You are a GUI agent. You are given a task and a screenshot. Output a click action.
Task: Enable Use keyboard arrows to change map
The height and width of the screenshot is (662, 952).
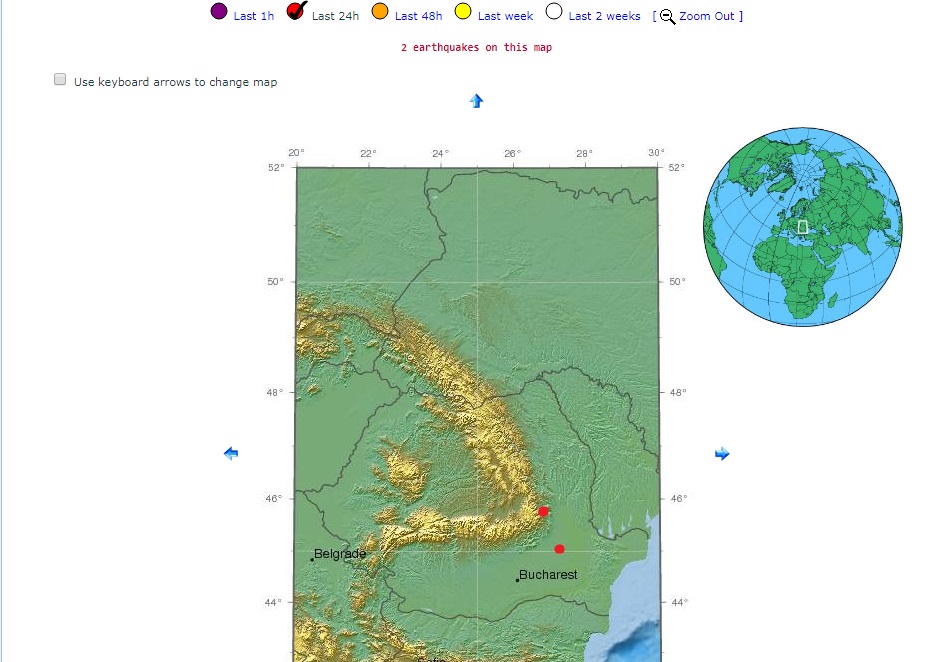click(60, 80)
